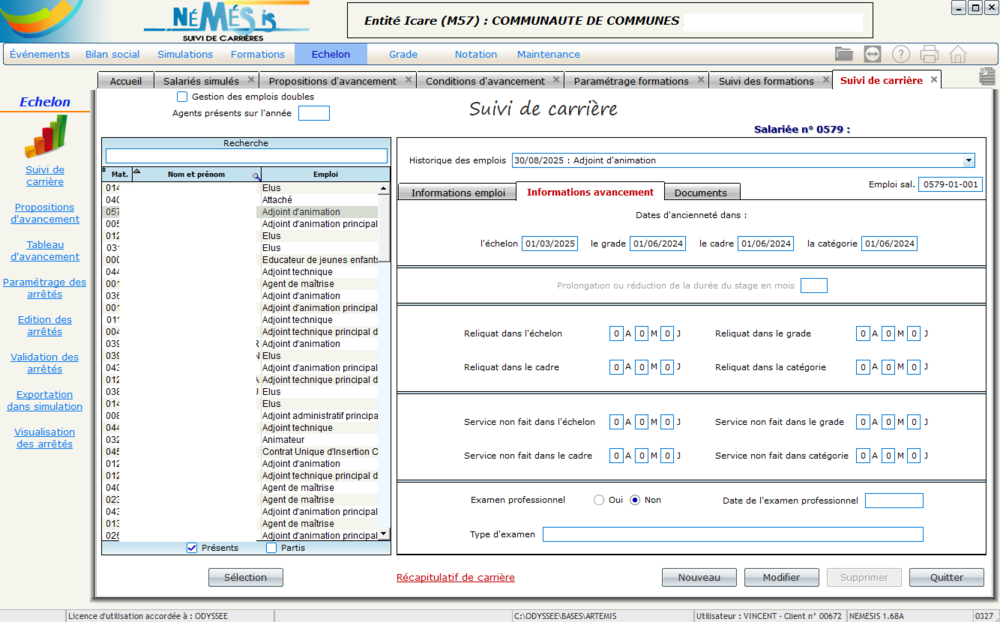Enable Gestion des emplois doubles checkbox

(182, 97)
